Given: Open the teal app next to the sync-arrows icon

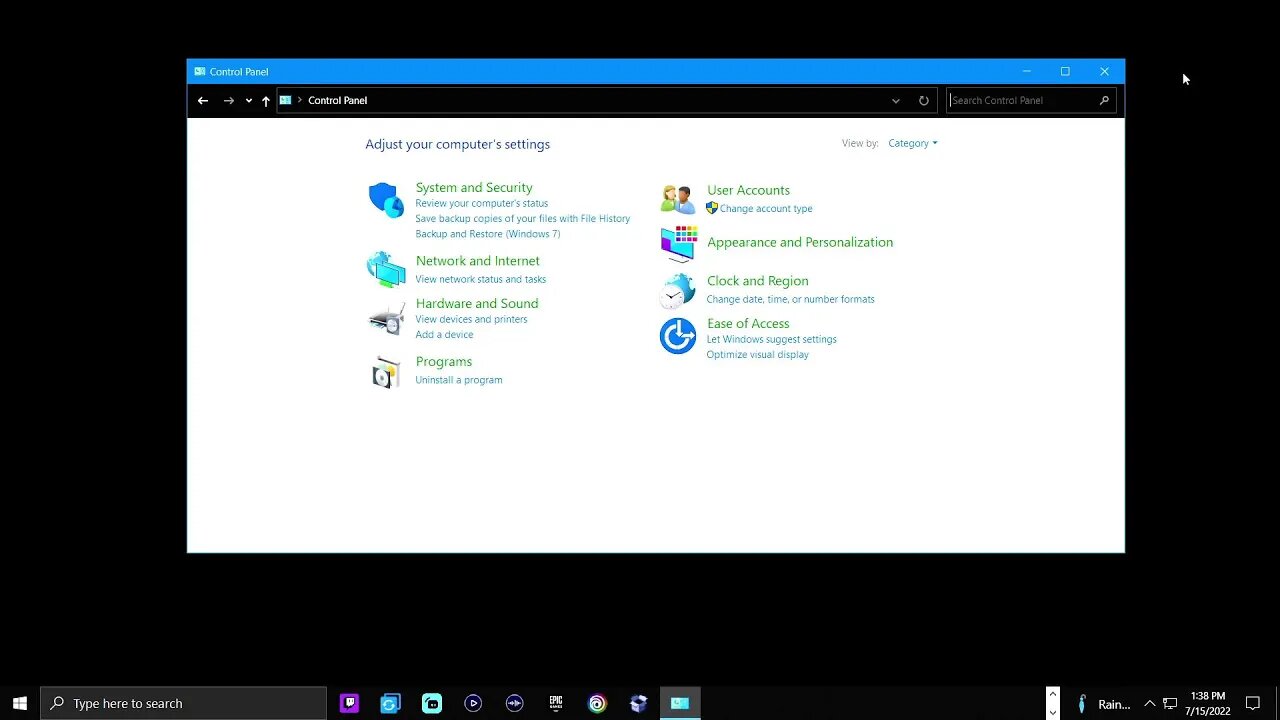Looking at the screenshot, I should (x=432, y=703).
